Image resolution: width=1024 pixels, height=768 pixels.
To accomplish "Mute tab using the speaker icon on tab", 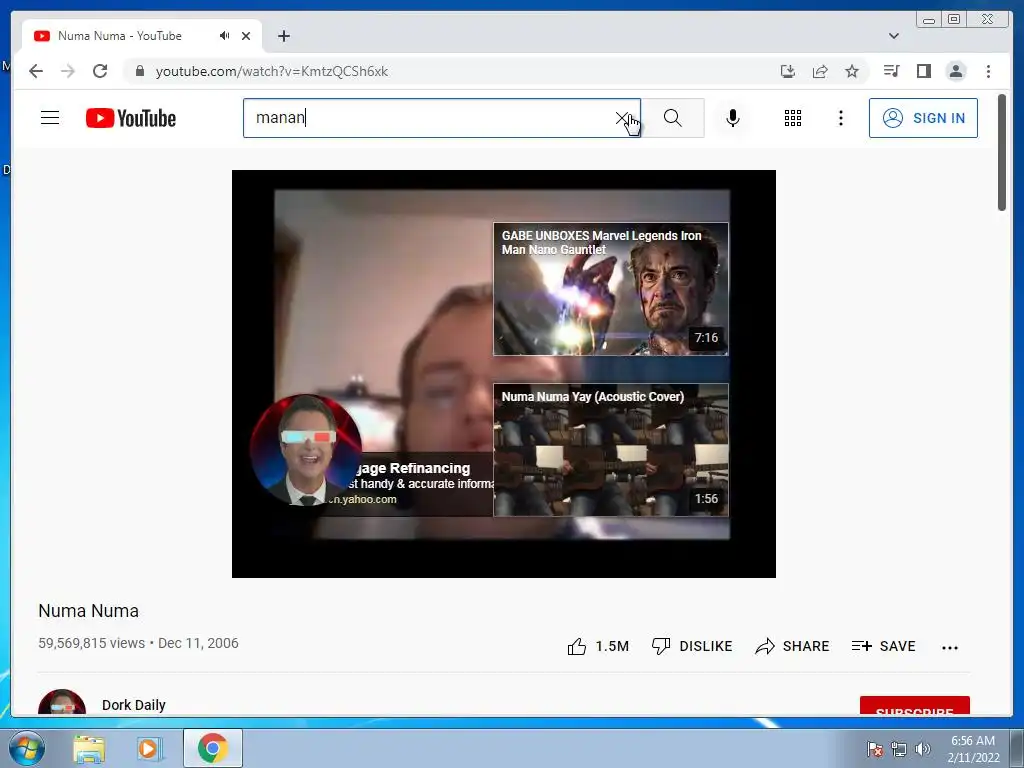I will coord(224,36).
